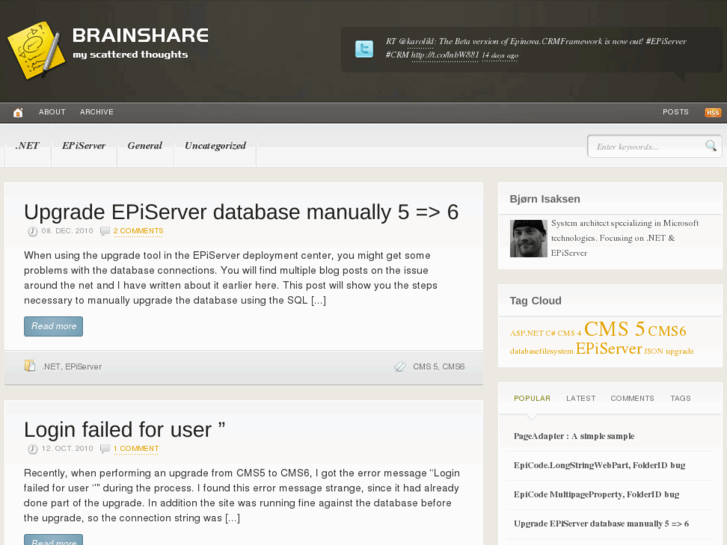
Task: Click tag icon beside CMS 5, CMS6
Action: [400, 366]
